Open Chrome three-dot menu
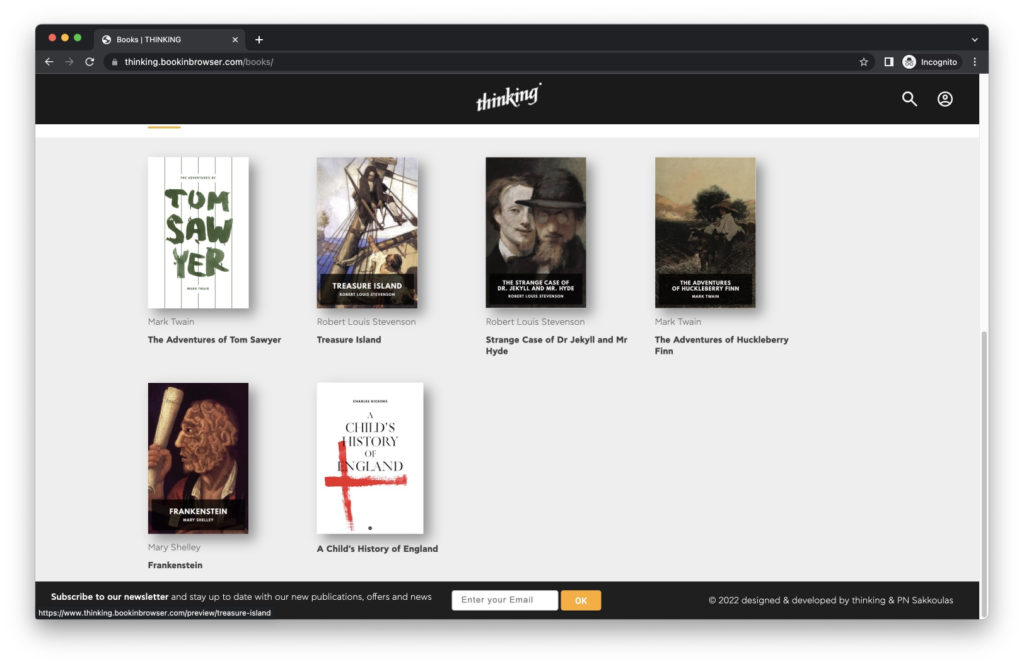1024x666 pixels. (x=974, y=61)
